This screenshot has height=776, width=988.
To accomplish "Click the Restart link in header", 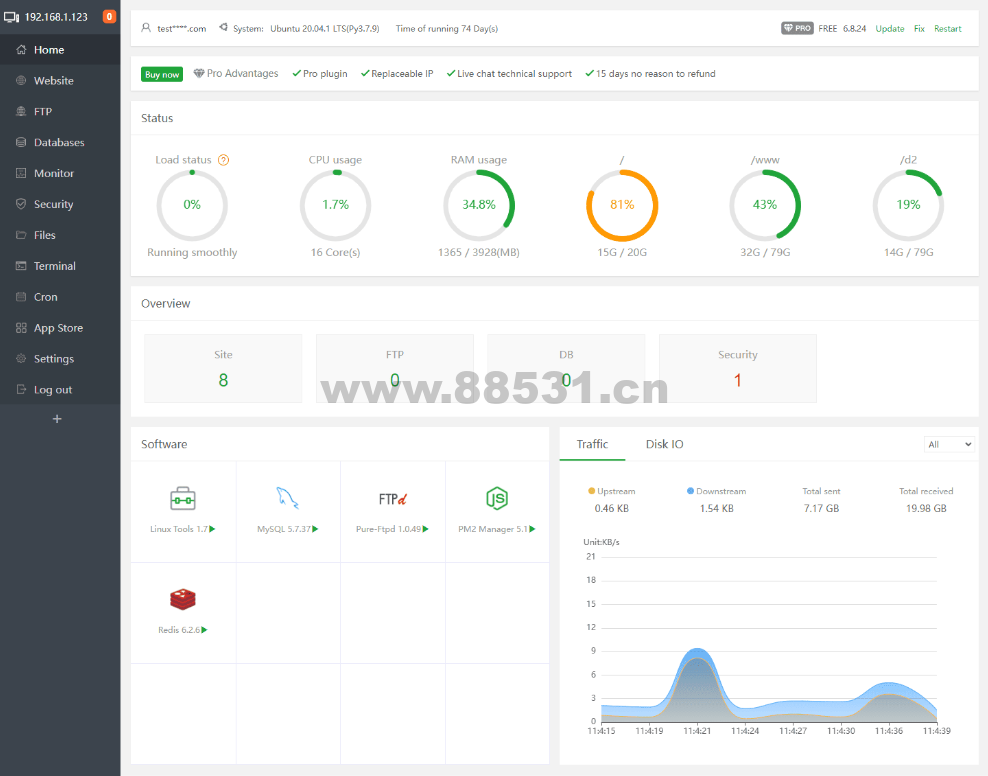I will pyautogui.click(x=947, y=29).
